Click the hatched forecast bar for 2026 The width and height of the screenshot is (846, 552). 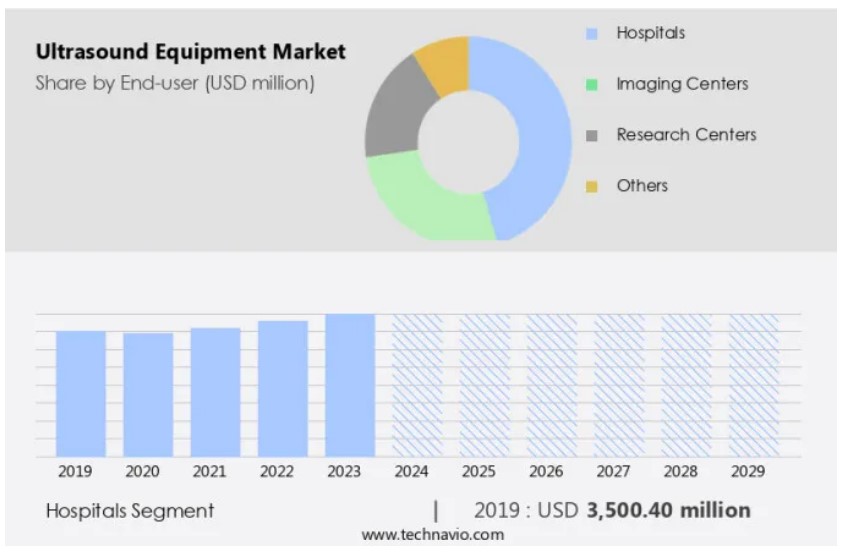(552, 385)
